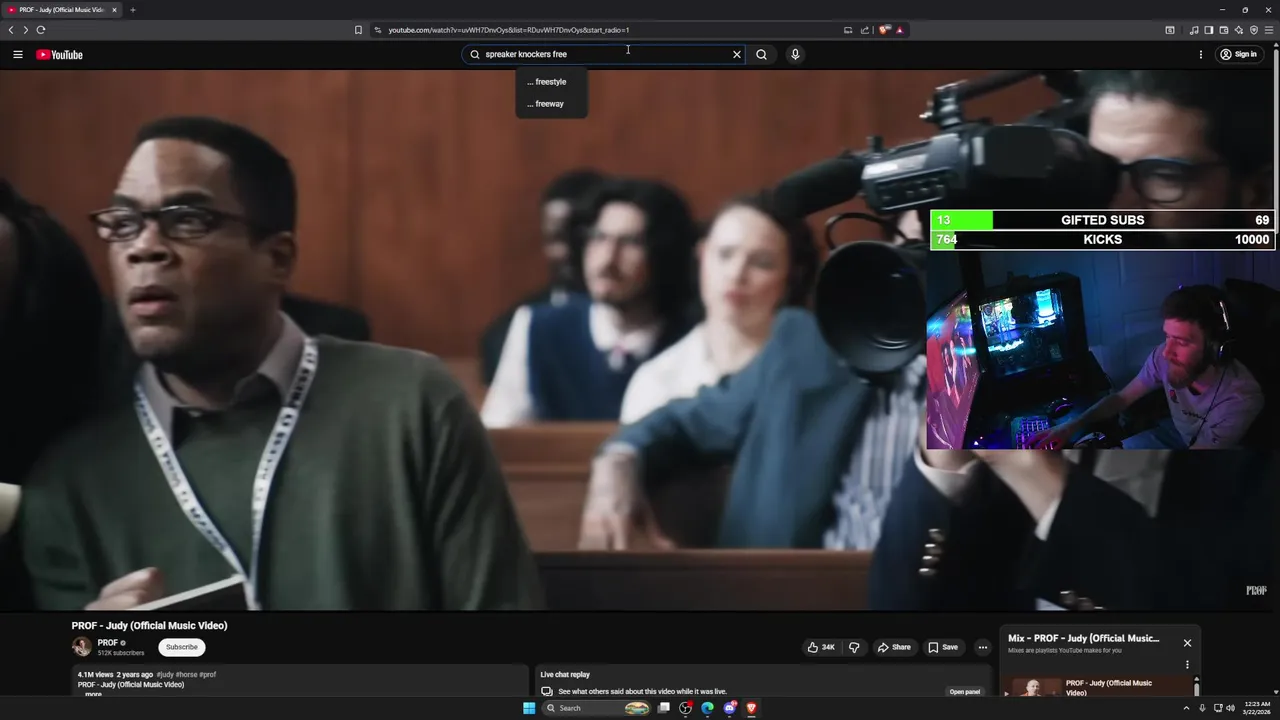Open Microsoft Edge from the taskbar

(707, 708)
